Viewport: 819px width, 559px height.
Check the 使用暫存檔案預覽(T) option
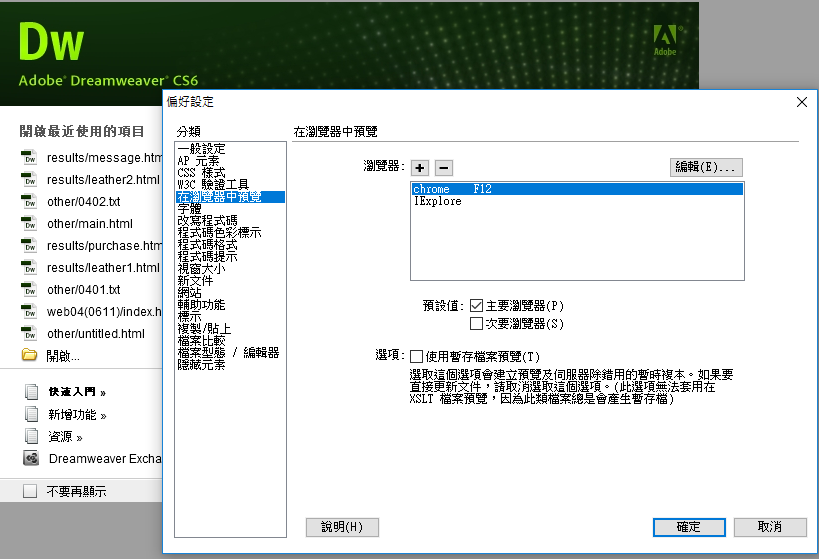pyautogui.click(x=417, y=356)
